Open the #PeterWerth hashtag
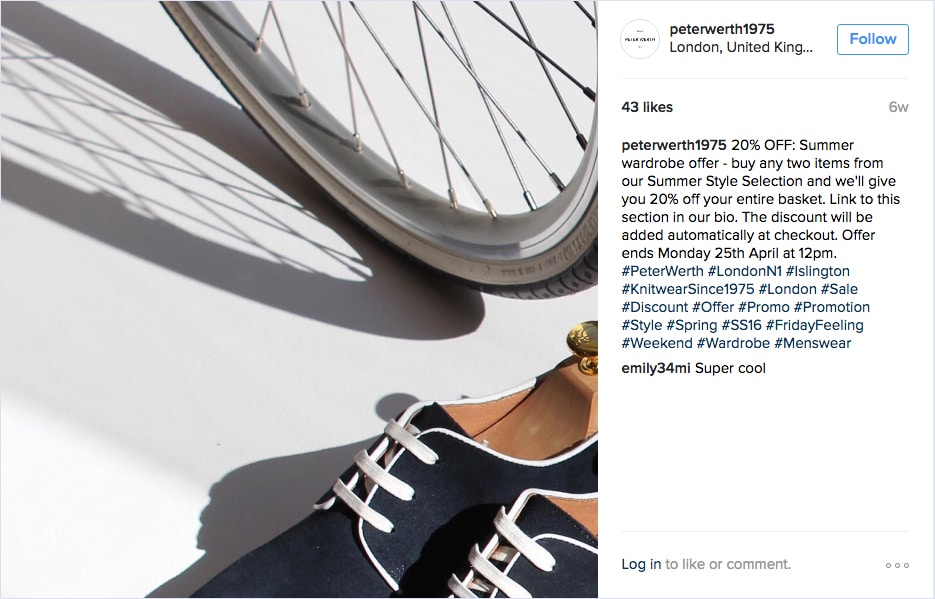 coord(662,271)
